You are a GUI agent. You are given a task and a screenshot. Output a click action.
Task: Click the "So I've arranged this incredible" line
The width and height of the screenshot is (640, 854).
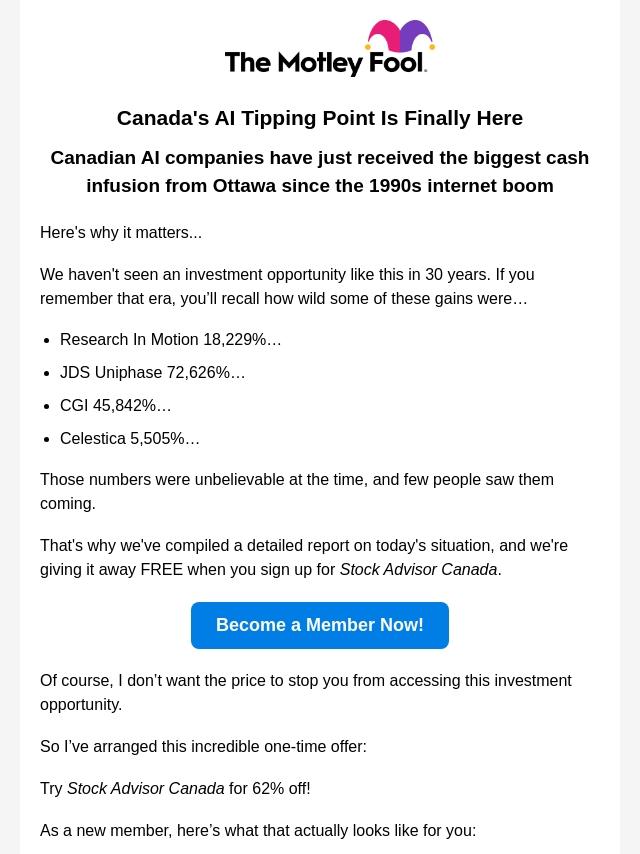203,746
